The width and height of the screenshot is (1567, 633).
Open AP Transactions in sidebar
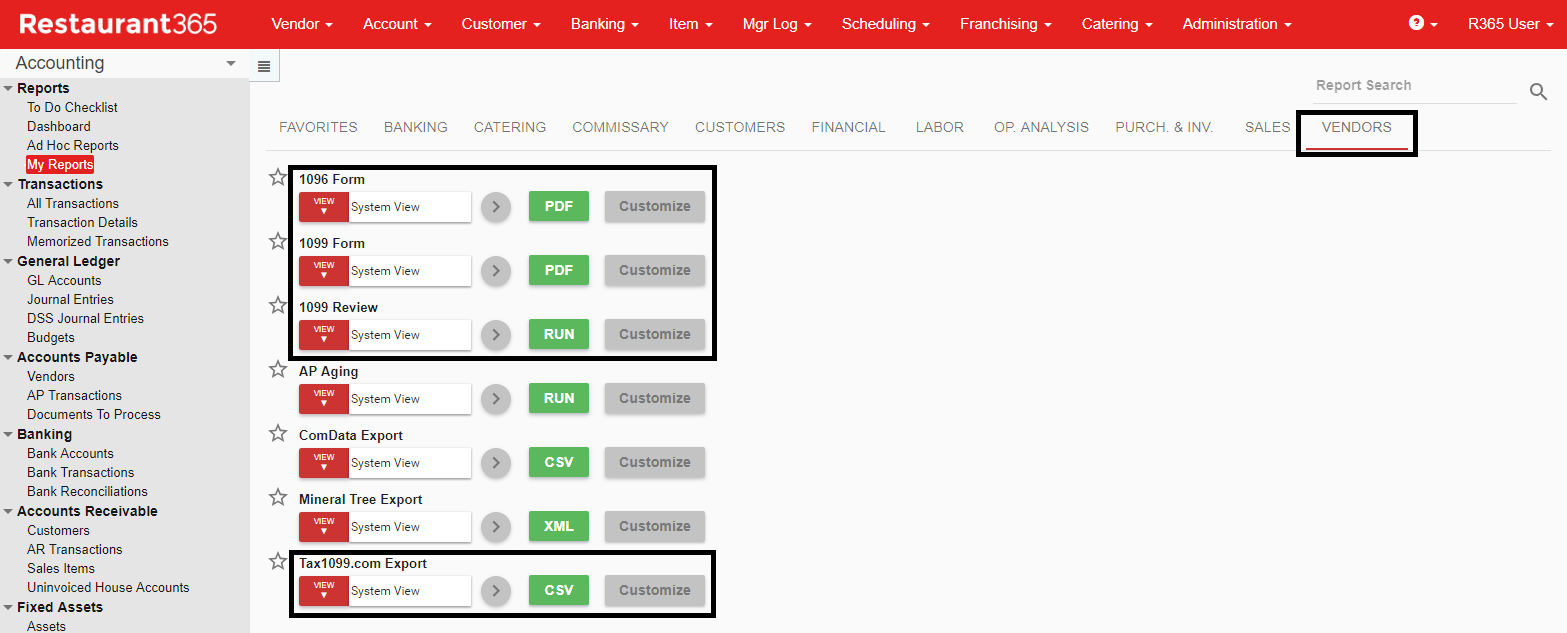click(x=74, y=395)
